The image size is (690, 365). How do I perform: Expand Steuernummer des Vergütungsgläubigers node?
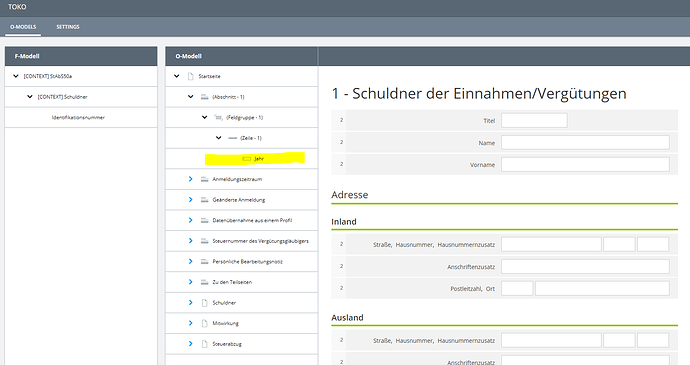click(x=191, y=241)
